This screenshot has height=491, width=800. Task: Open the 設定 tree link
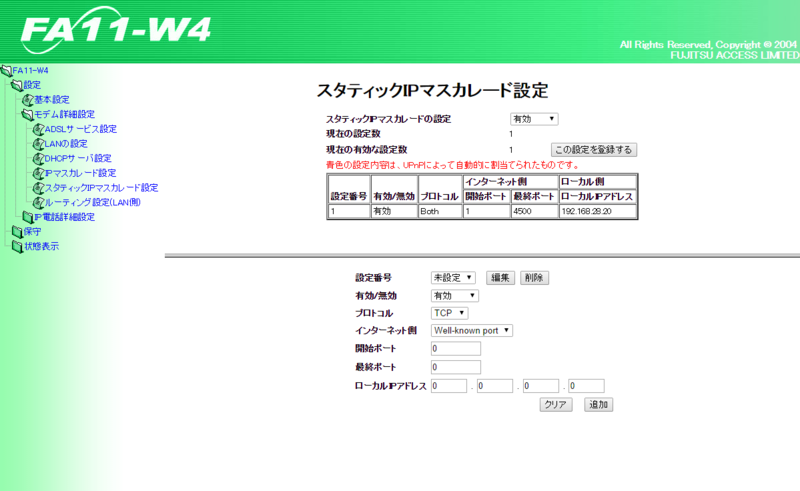click(32, 85)
